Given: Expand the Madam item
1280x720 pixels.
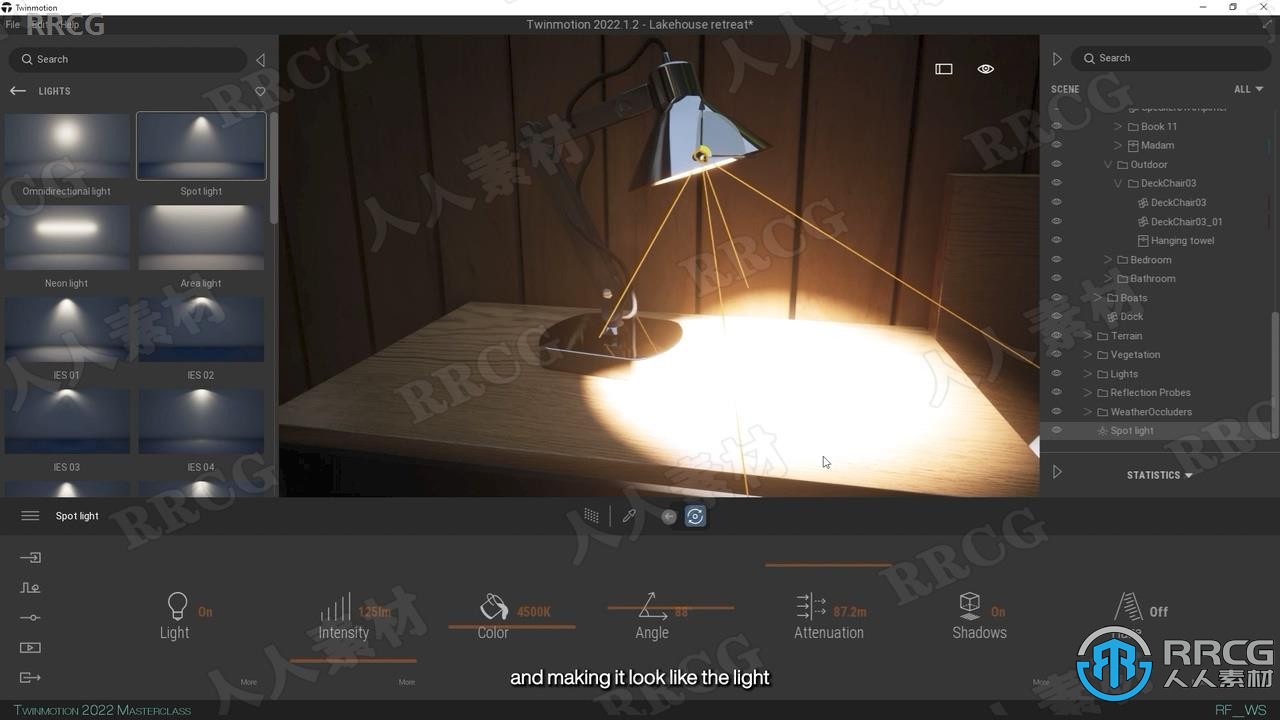Looking at the screenshot, I should (1118, 146).
